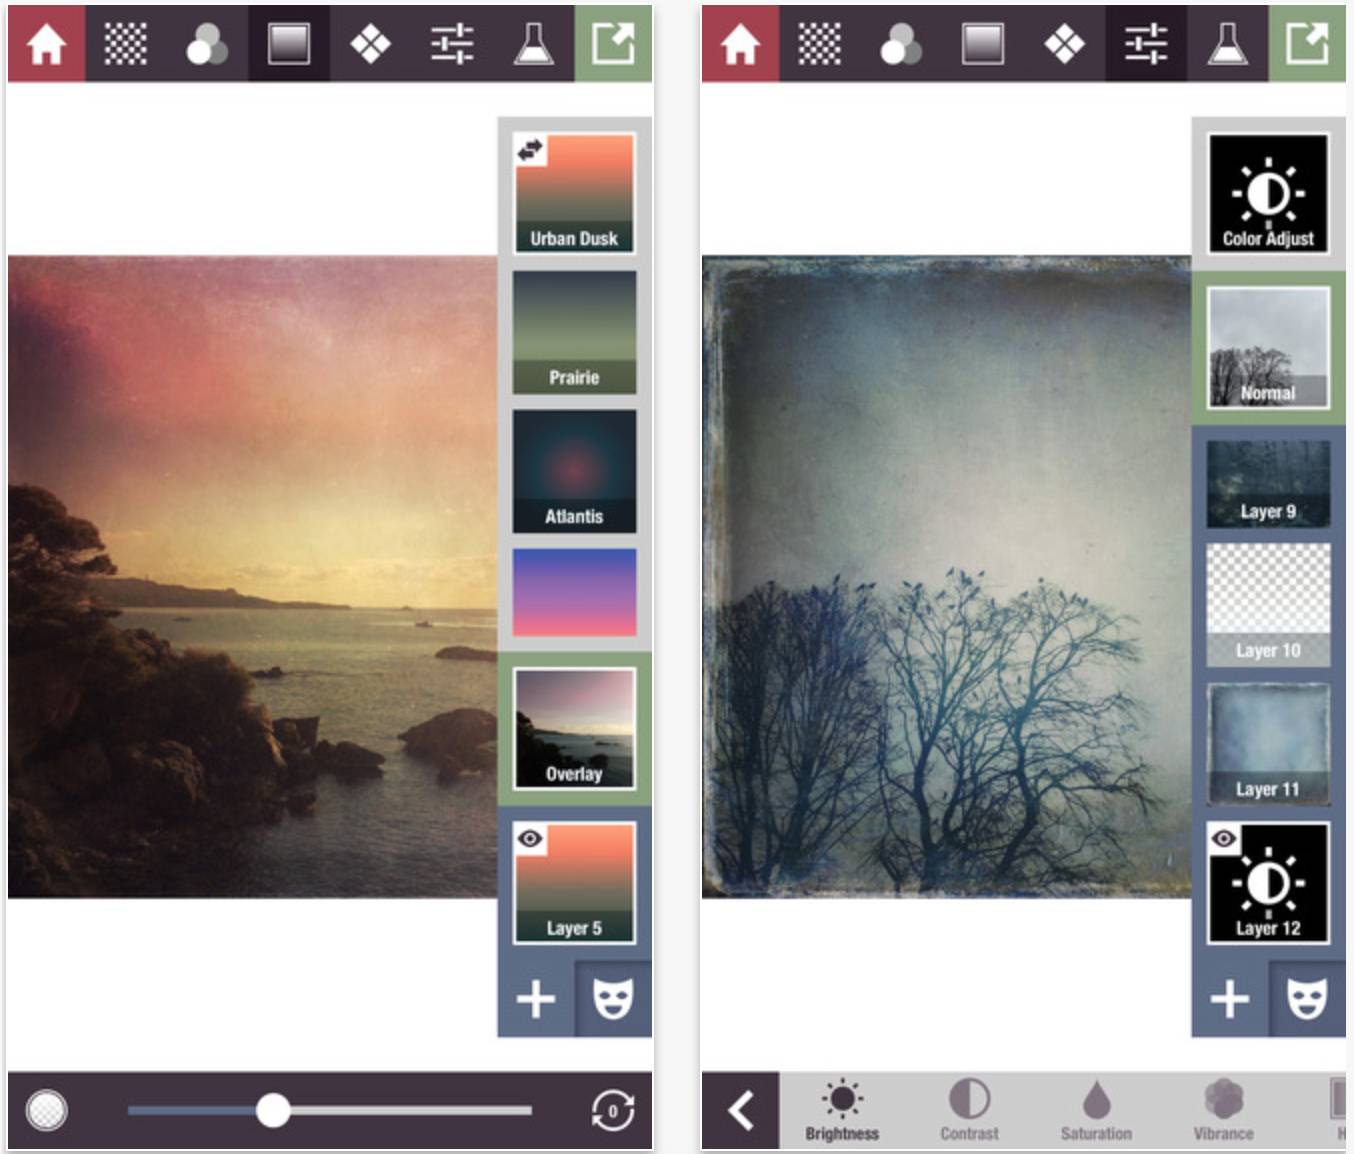Toggle Layer 5 visibility eye
Viewport: 1354px width, 1154px height.
point(530,838)
